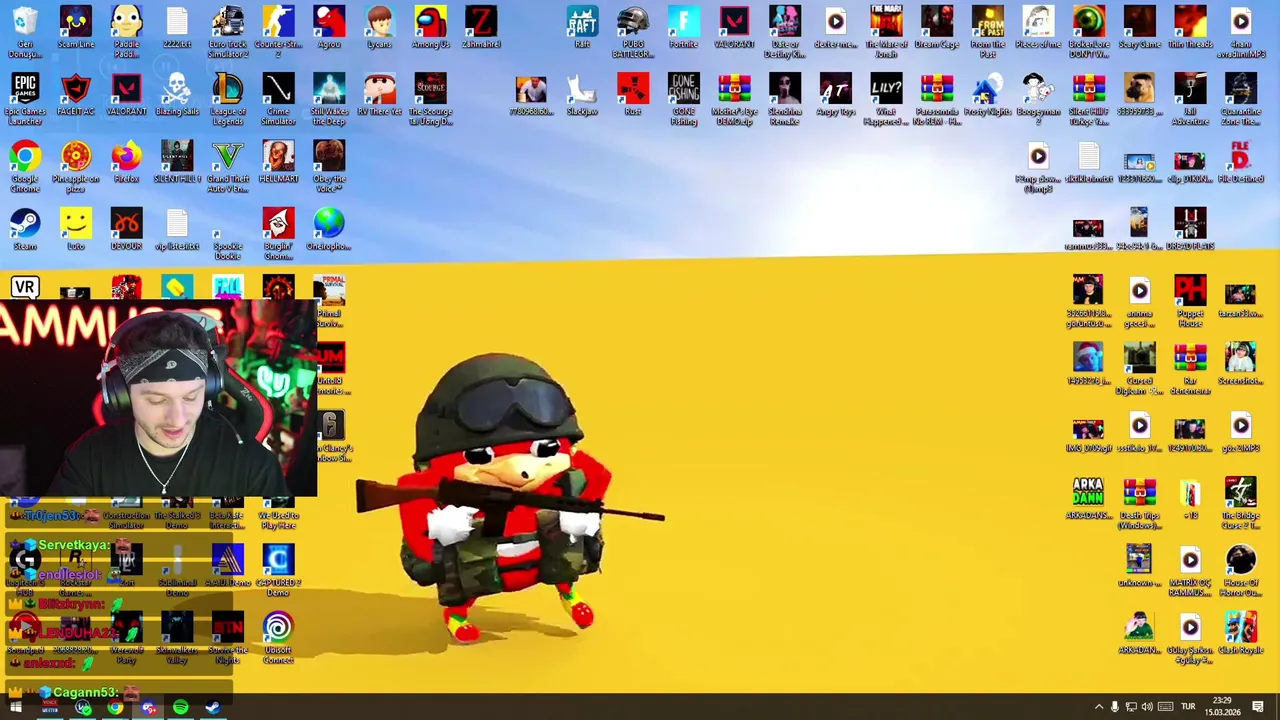The height and width of the screenshot is (720, 1280).
Task: Open the Ubisoft Connect shortcut
Action: coord(278,638)
